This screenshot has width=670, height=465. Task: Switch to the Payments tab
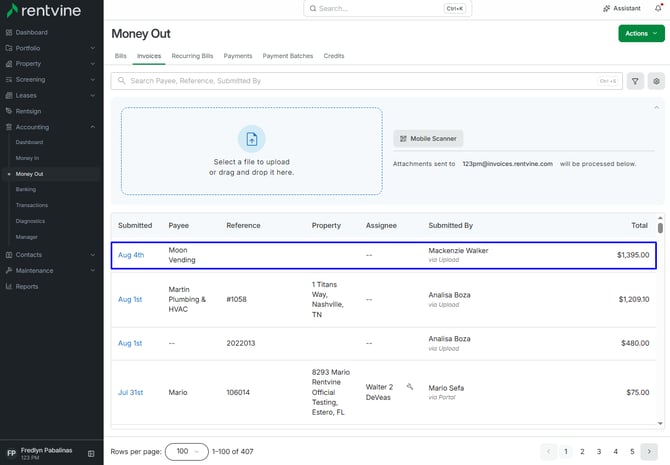click(238, 56)
